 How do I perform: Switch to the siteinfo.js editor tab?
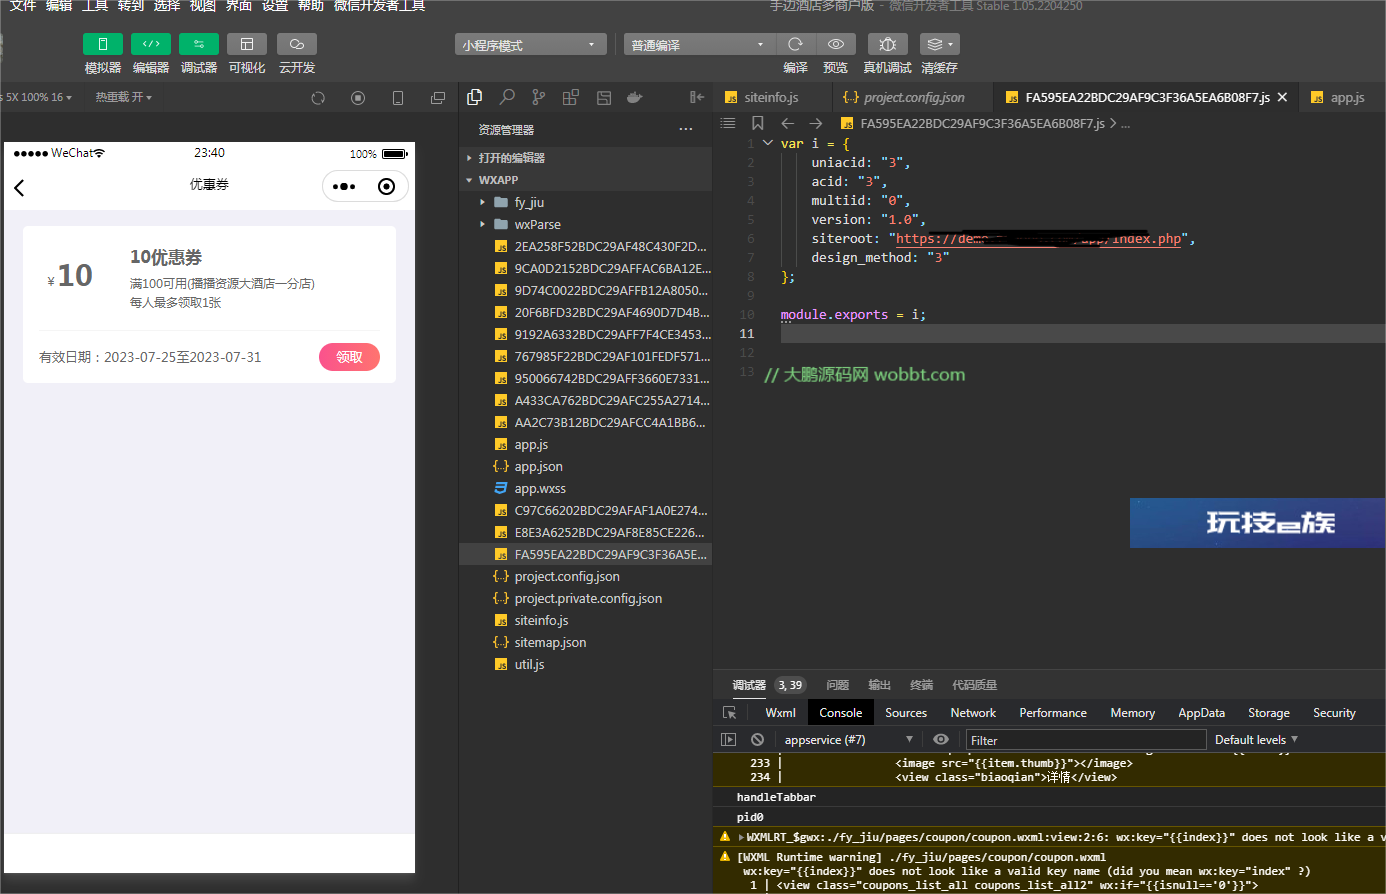tap(772, 97)
